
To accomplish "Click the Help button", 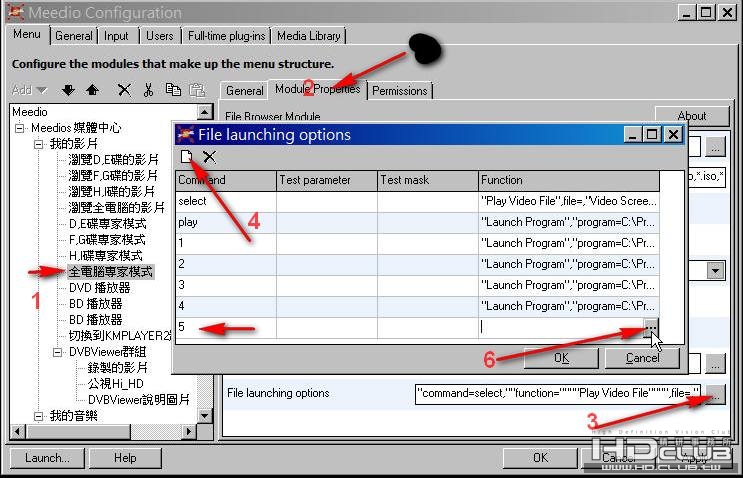I will (x=125, y=458).
